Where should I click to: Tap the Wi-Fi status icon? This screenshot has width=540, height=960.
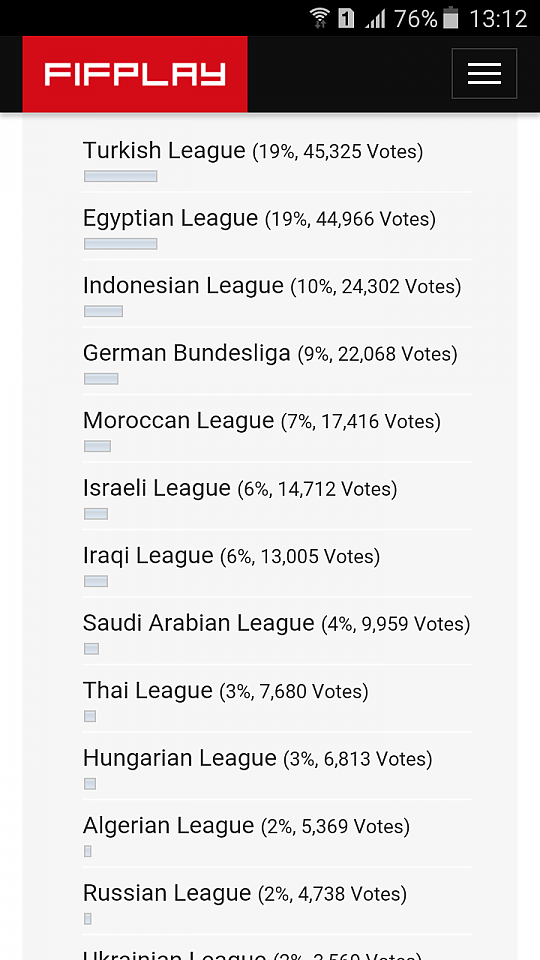319,18
